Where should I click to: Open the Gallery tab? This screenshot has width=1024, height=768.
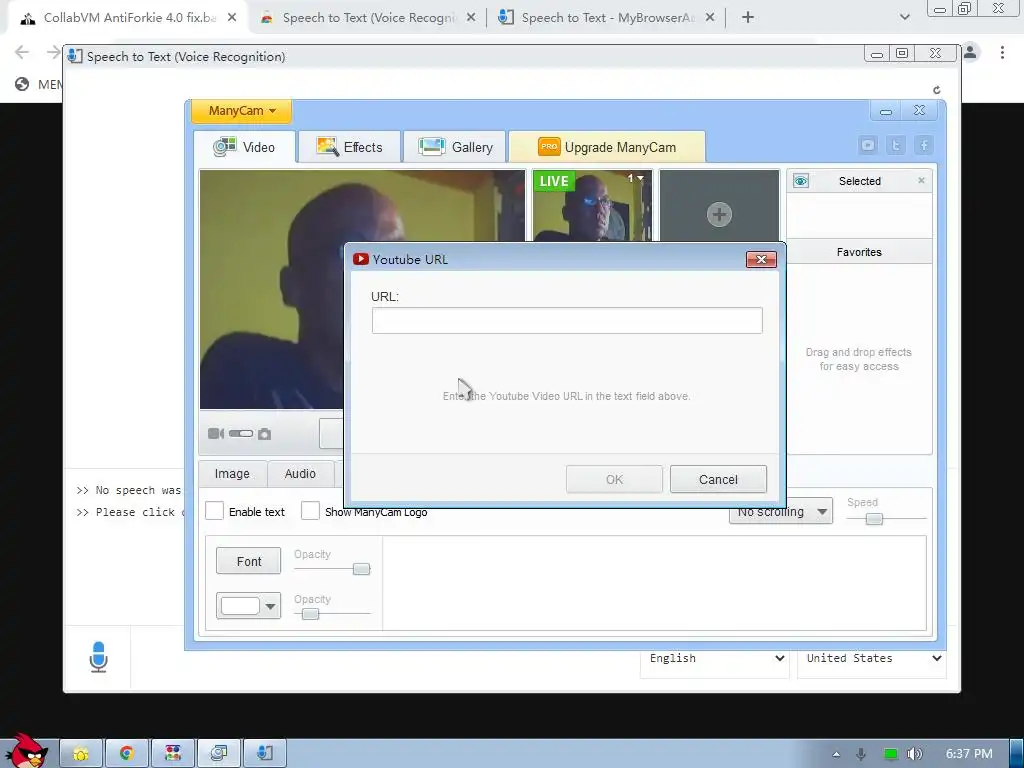455,147
